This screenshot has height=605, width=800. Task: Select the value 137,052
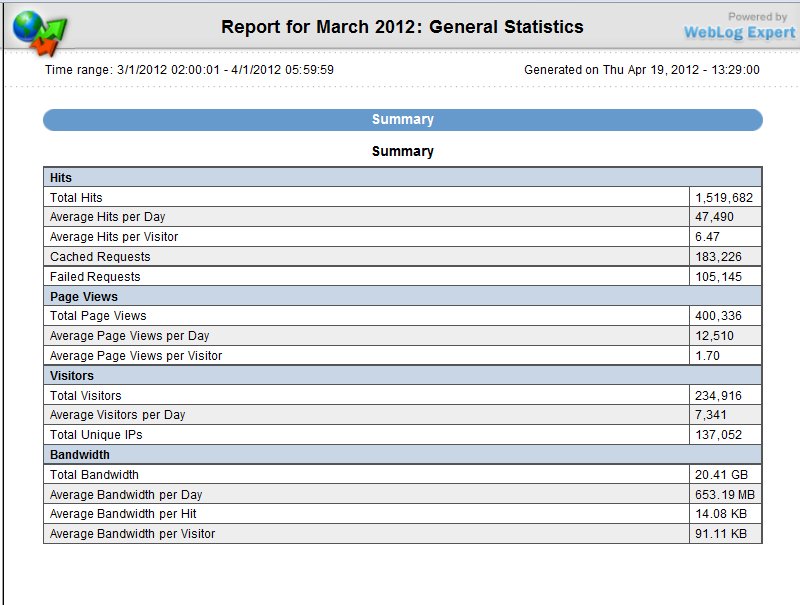pos(718,435)
